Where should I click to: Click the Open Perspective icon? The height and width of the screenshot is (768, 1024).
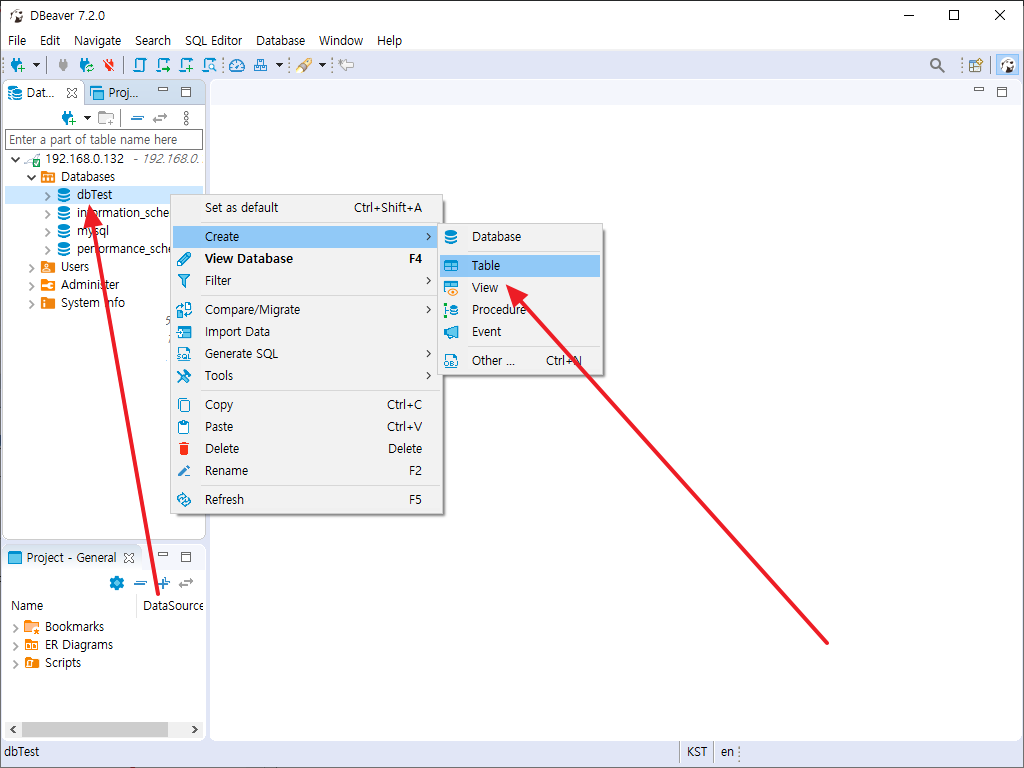976,65
